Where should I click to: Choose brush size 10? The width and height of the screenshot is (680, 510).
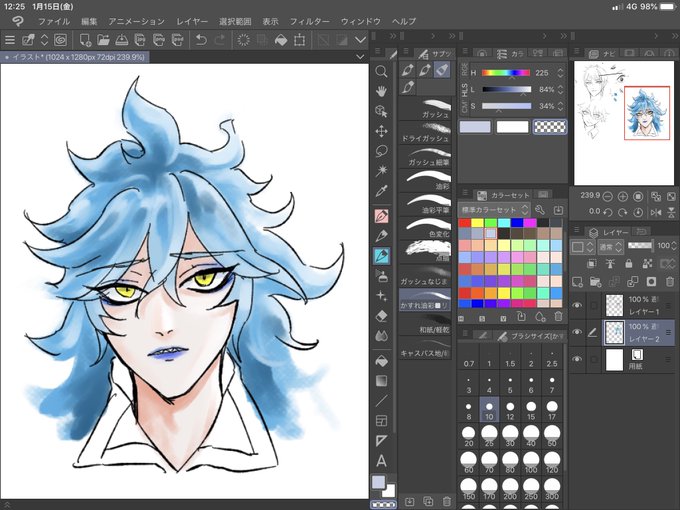[x=489, y=411]
